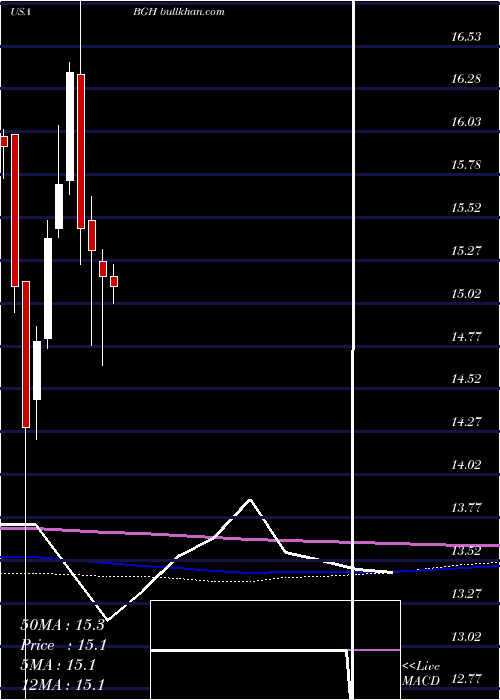Click the 13.02 price axis label
Viewport: 500px width, 700px height.
[x=466, y=637]
